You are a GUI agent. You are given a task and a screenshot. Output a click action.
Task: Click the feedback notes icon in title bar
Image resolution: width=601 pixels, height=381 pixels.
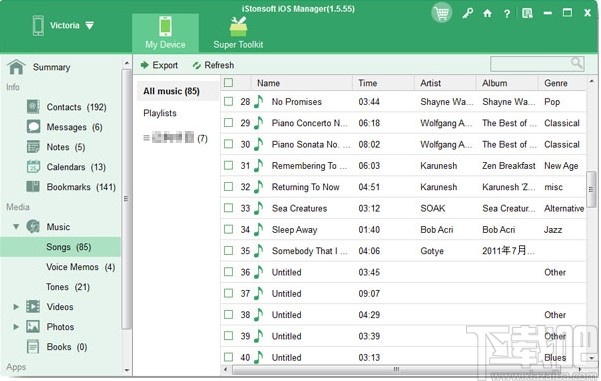(527, 13)
